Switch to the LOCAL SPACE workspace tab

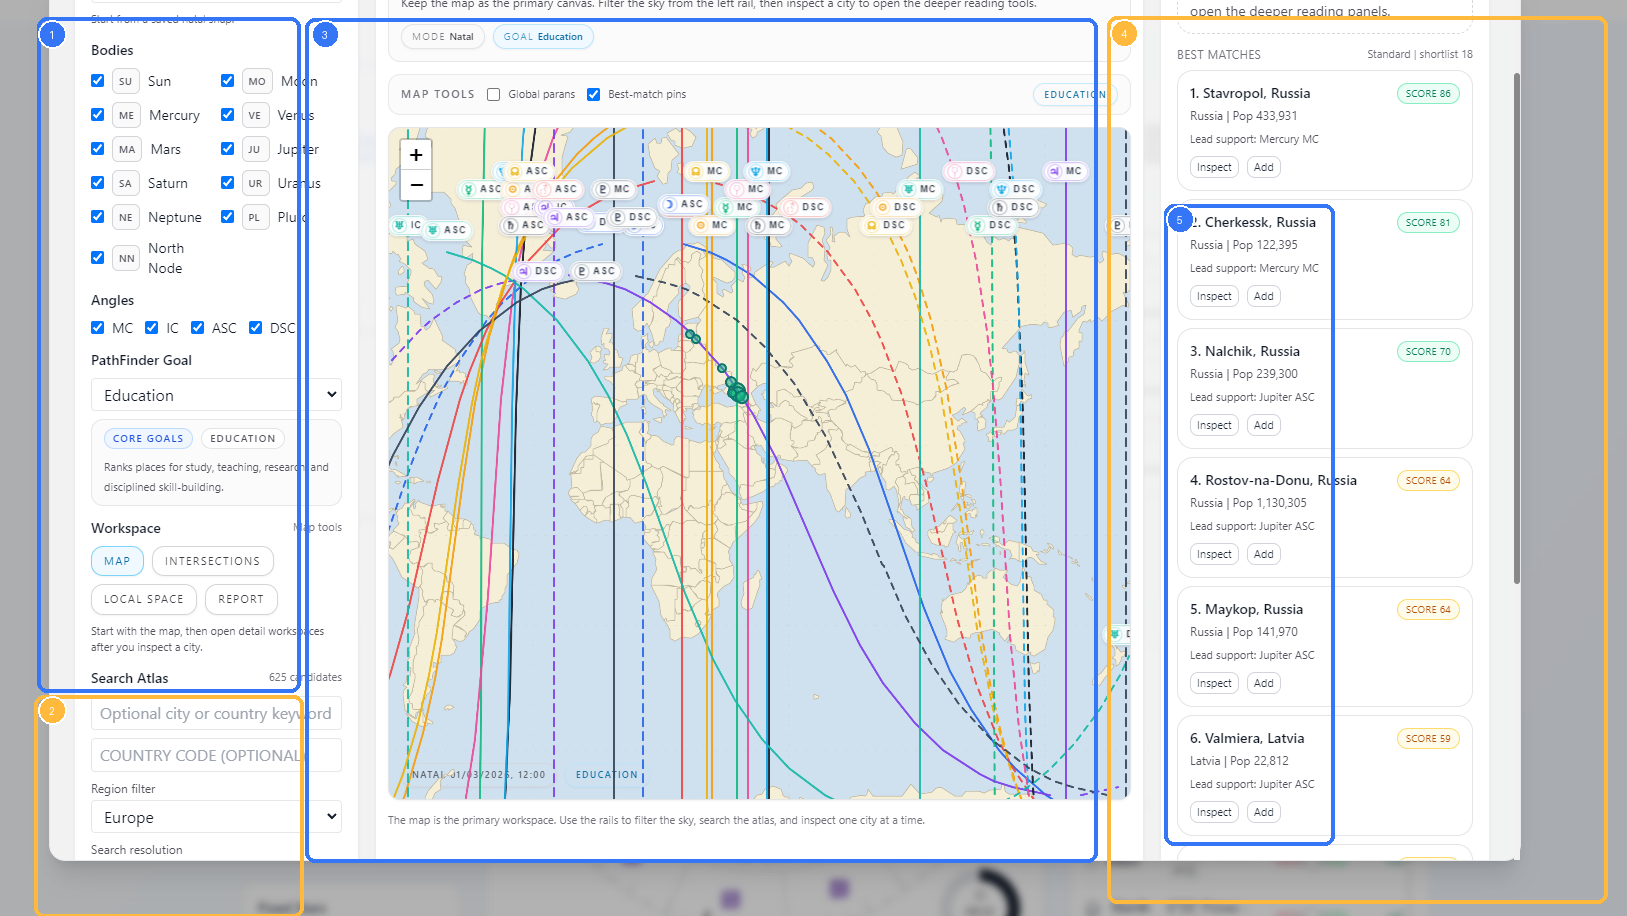[144, 599]
